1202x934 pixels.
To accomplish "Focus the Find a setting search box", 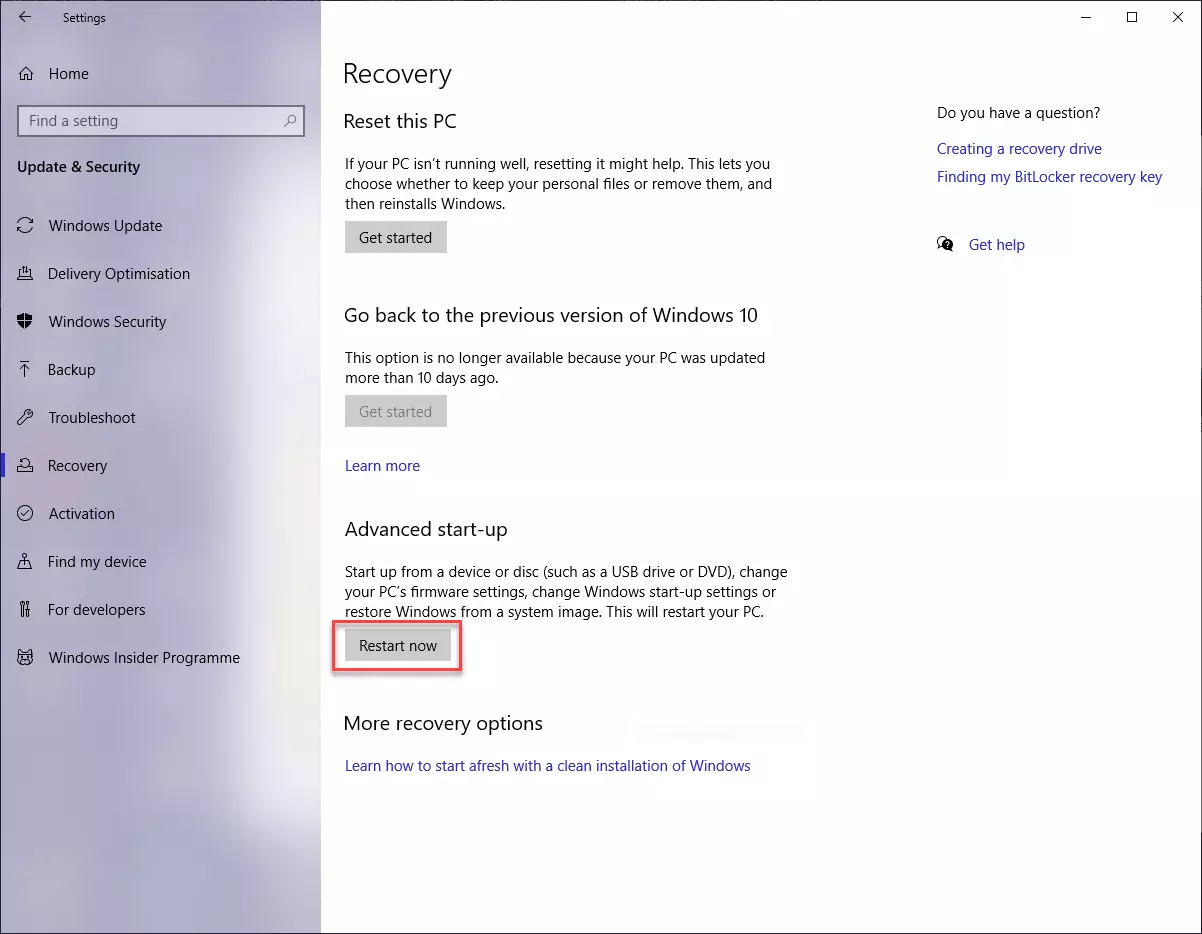I will [161, 121].
